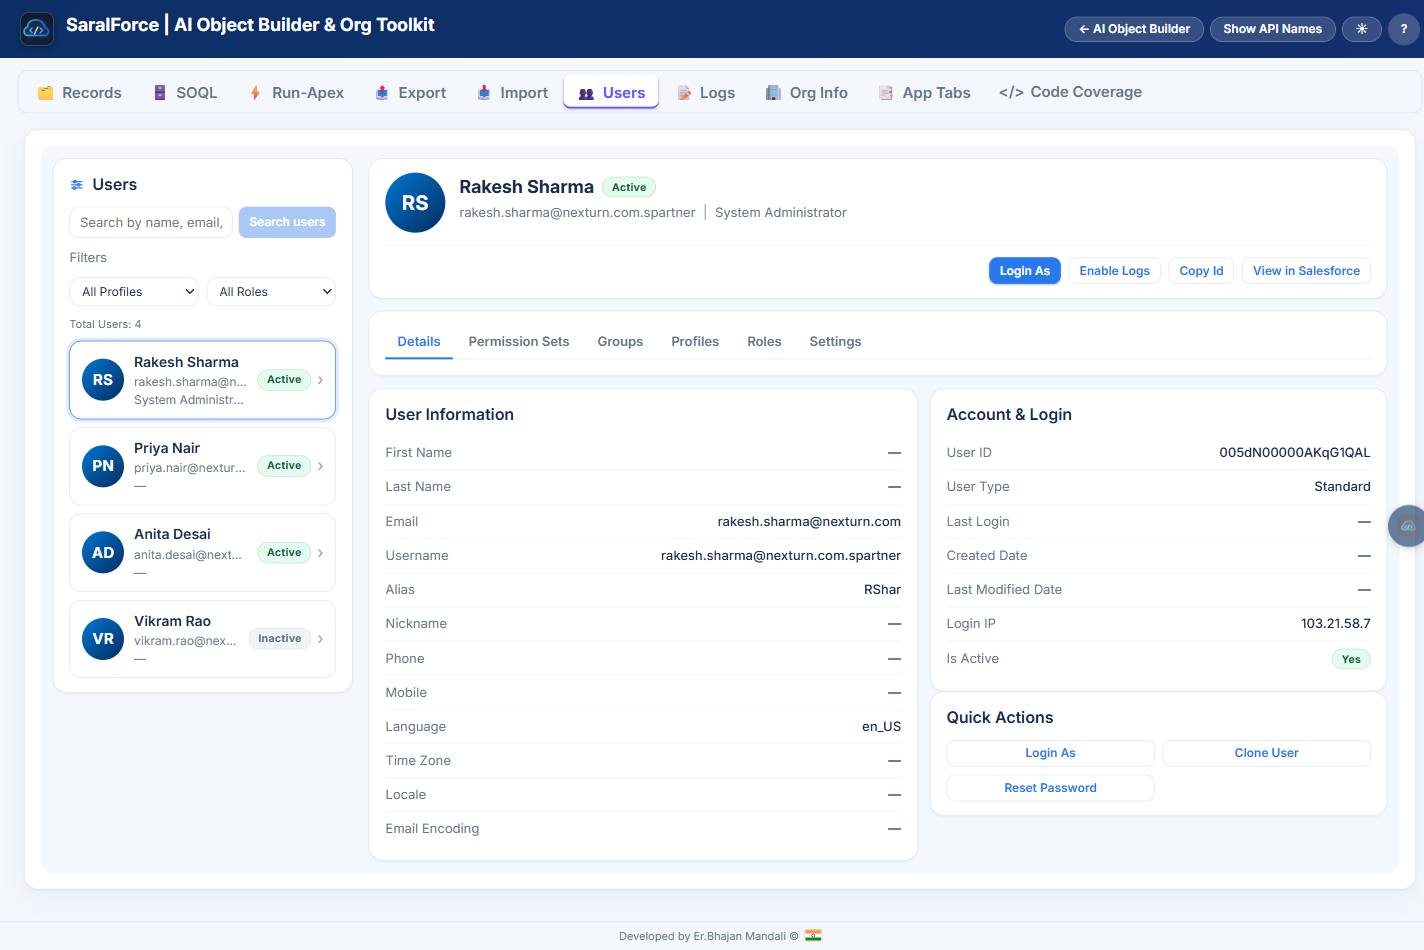Expand the All Profiles filter dropdown
Screen dimensions: 1424x950
[x=134, y=292]
